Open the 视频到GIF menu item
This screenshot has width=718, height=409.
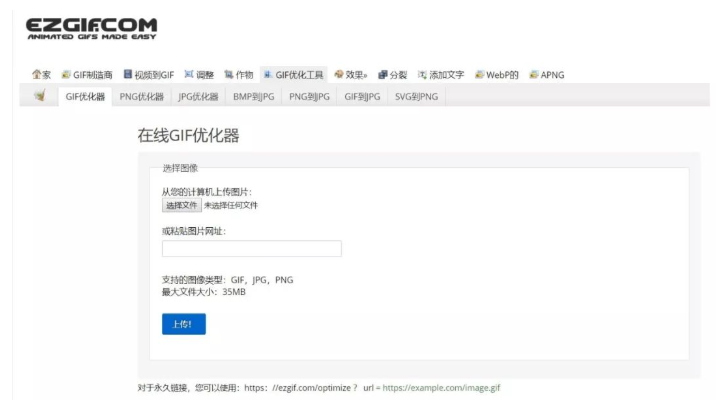pos(149,75)
